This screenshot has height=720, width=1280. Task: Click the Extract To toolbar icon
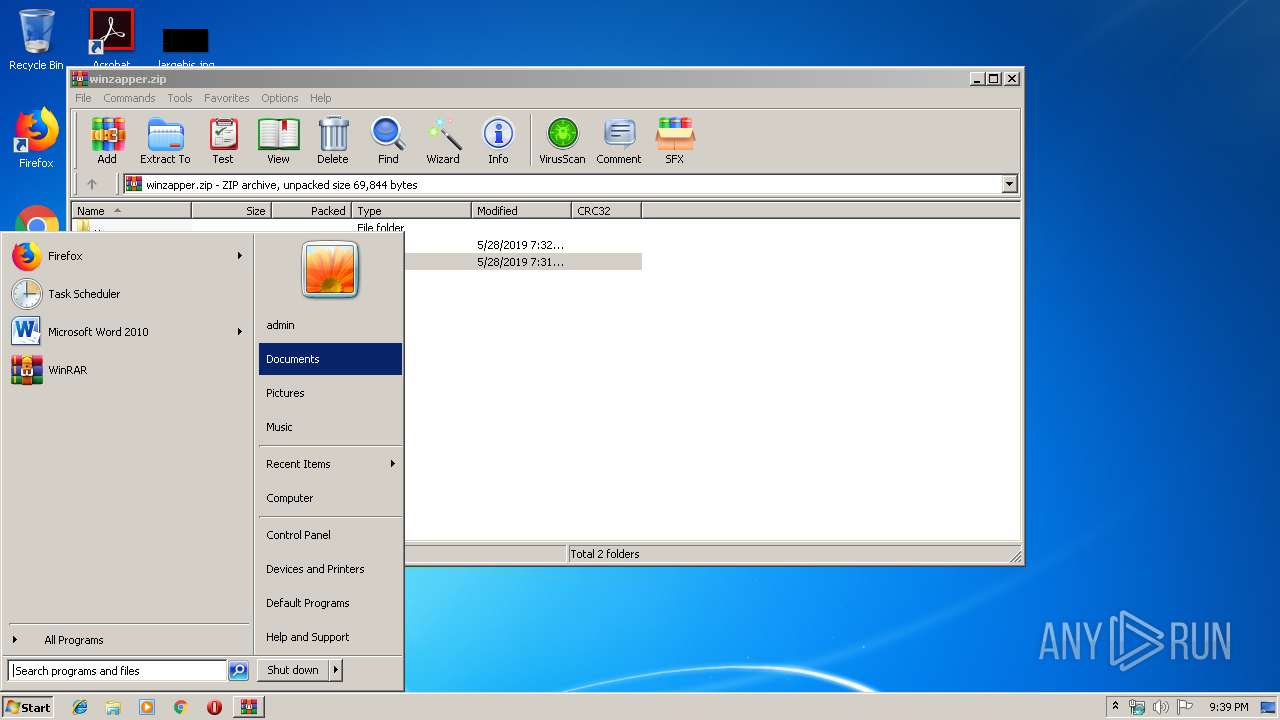click(165, 140)
